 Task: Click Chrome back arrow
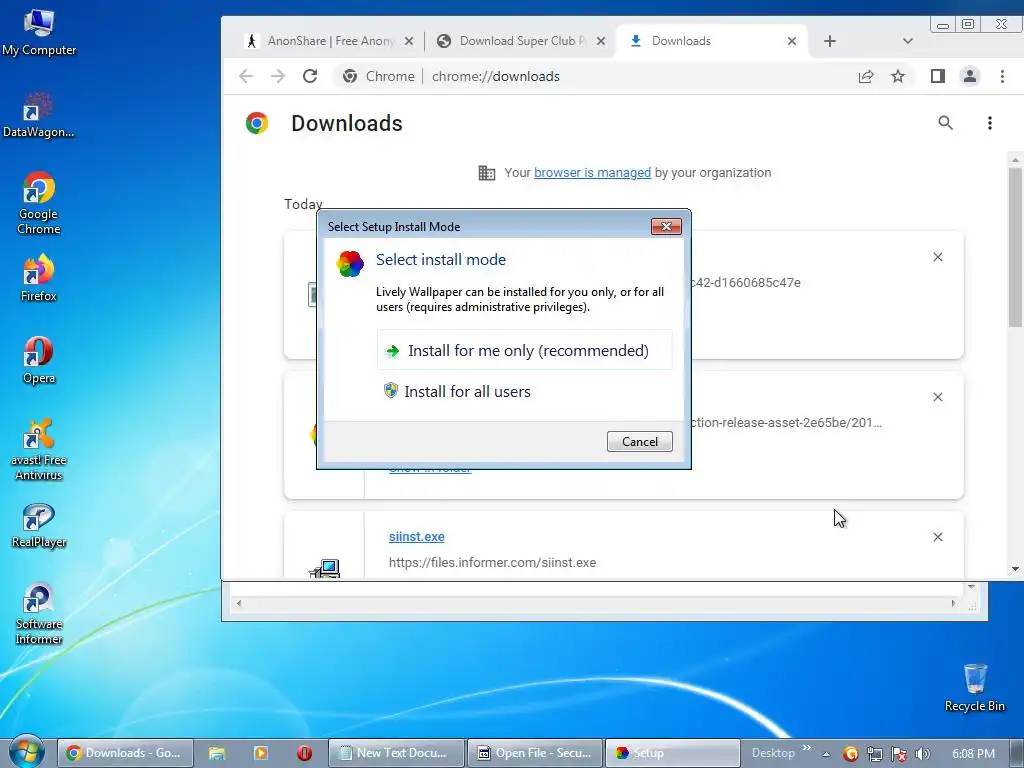(x=246, y=76)
